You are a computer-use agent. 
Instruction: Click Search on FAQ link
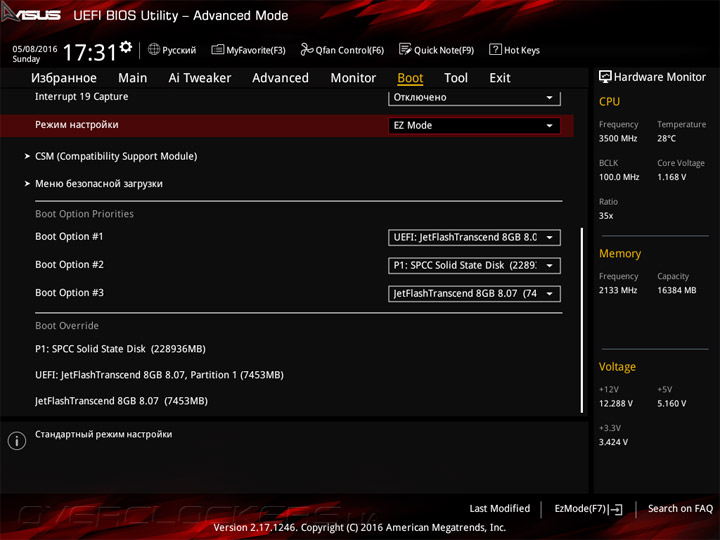[x=680, y=509]
